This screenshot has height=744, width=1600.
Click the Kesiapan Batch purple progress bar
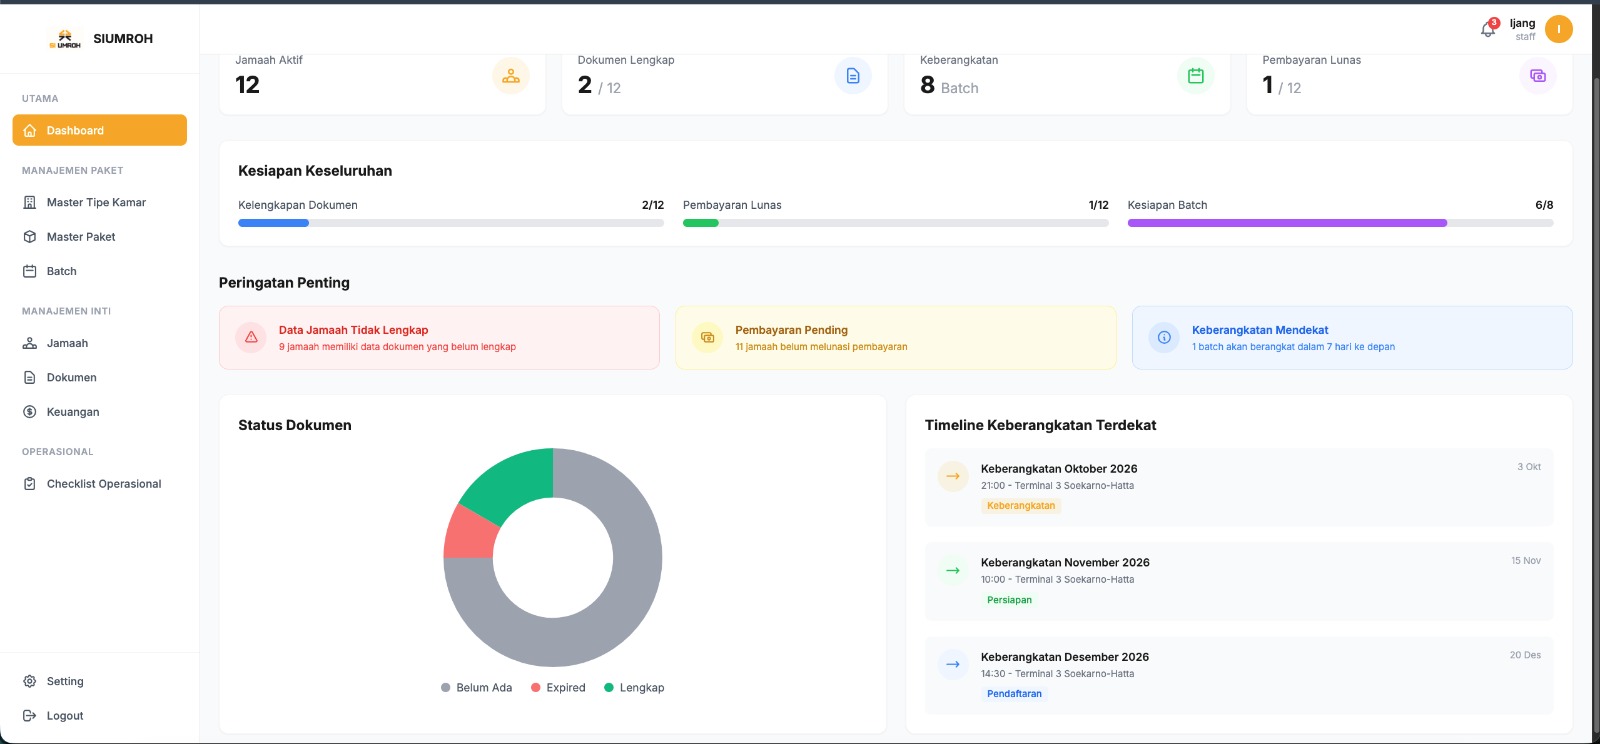1287,223
